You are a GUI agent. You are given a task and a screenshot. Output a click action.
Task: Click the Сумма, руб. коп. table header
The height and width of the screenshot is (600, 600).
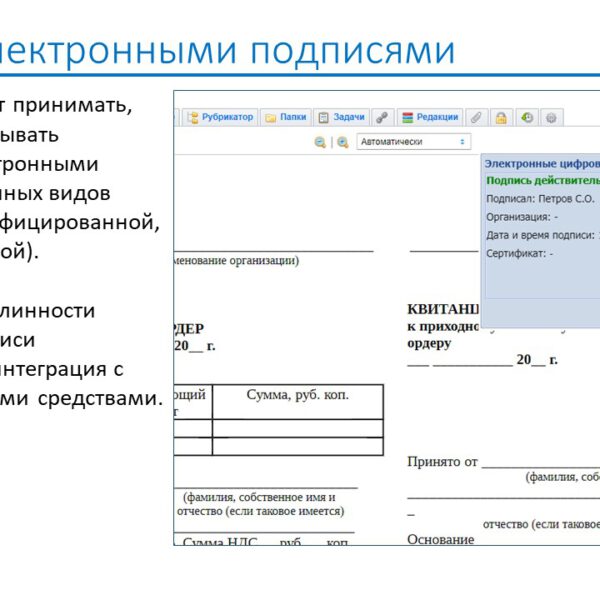pos(297,396)
